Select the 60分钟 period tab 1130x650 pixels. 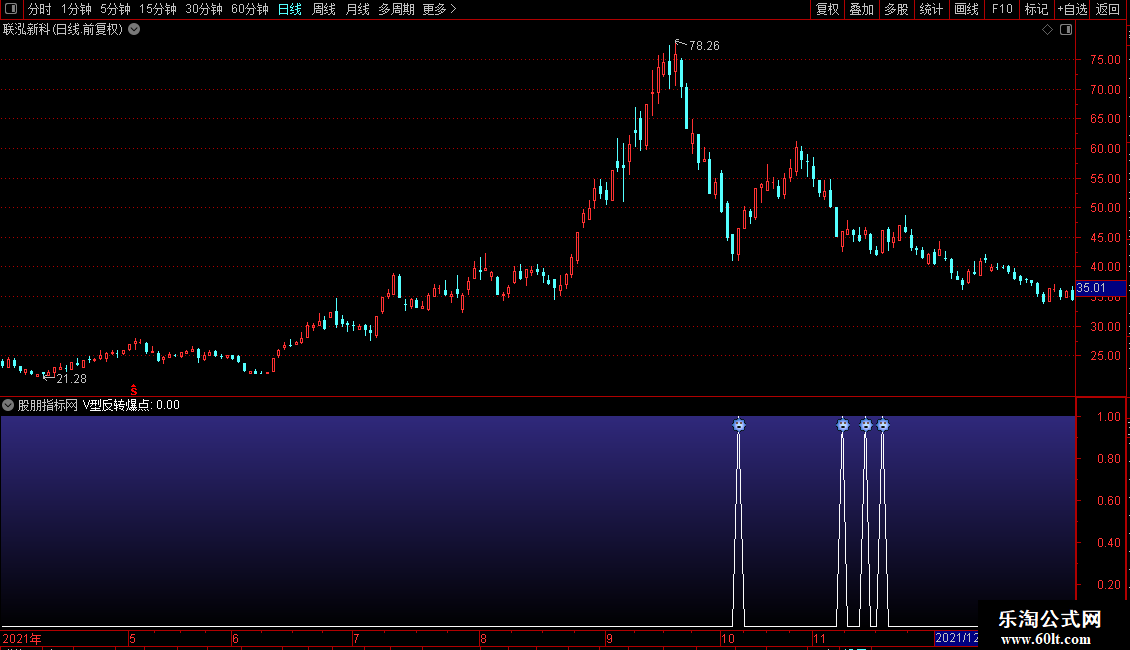pyautogui.click(x=250, y=9)
